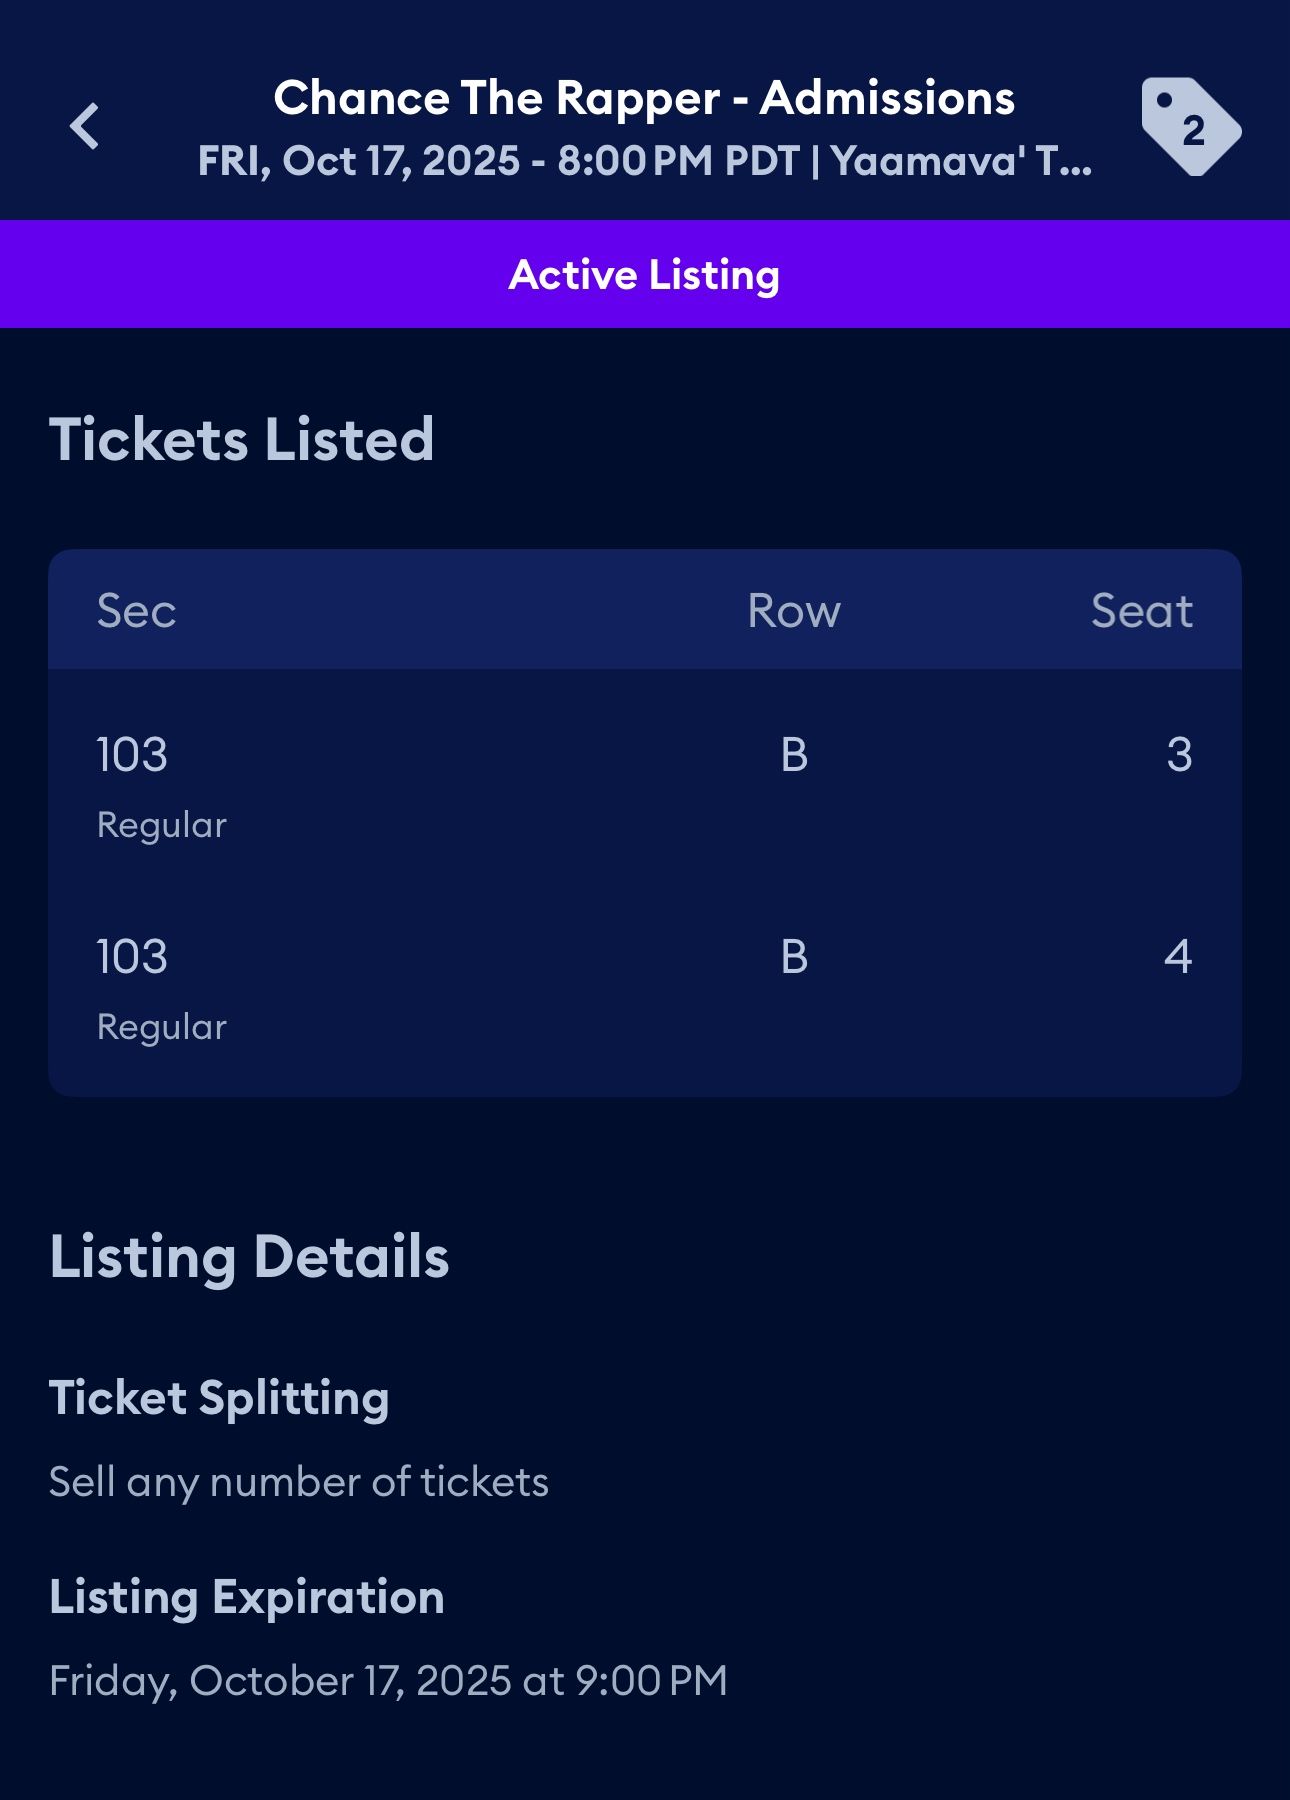Click the Listing Details heading
1290x1800 pixels.
tap(249, 1257)
